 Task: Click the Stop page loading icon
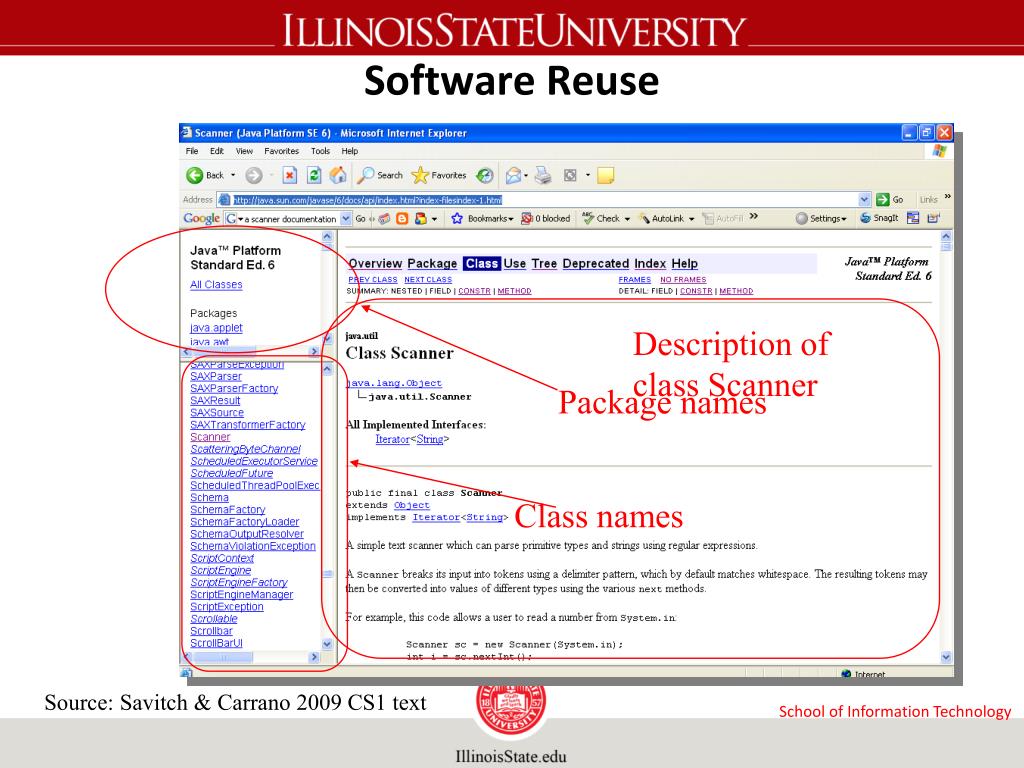289,175
